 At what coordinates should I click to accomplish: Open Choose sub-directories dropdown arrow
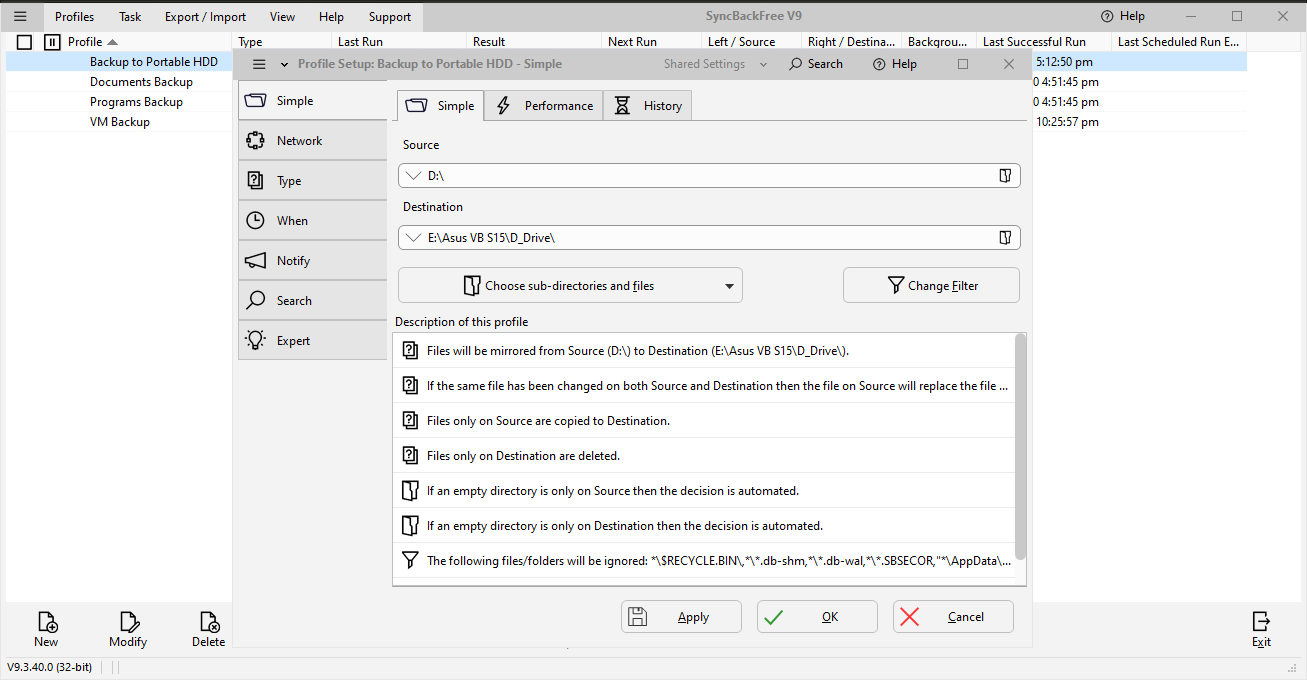click(729, 286)
